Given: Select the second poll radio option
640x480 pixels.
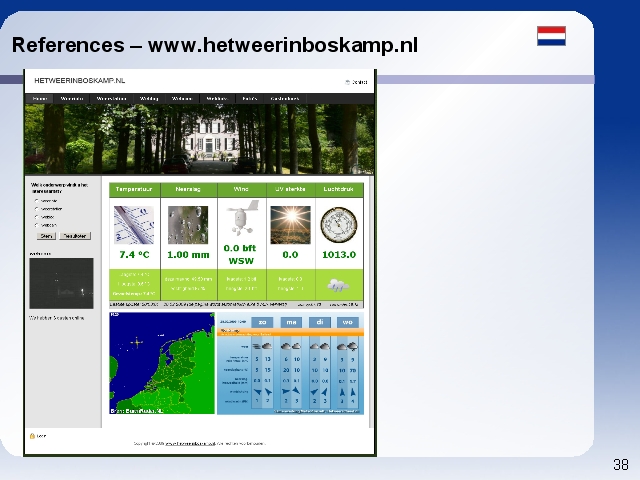Looking at the screenshot, I should point(36,209).
